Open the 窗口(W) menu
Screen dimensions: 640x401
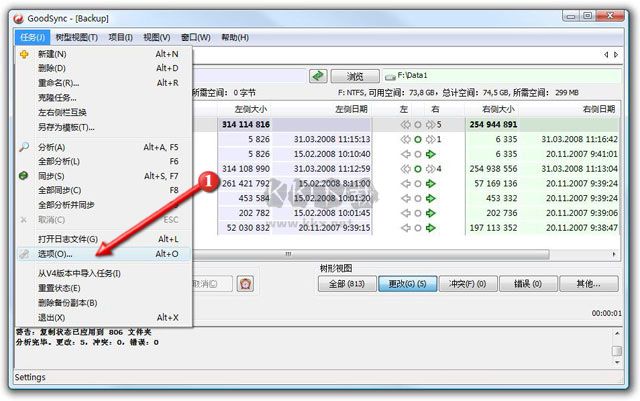coord(196,37)
